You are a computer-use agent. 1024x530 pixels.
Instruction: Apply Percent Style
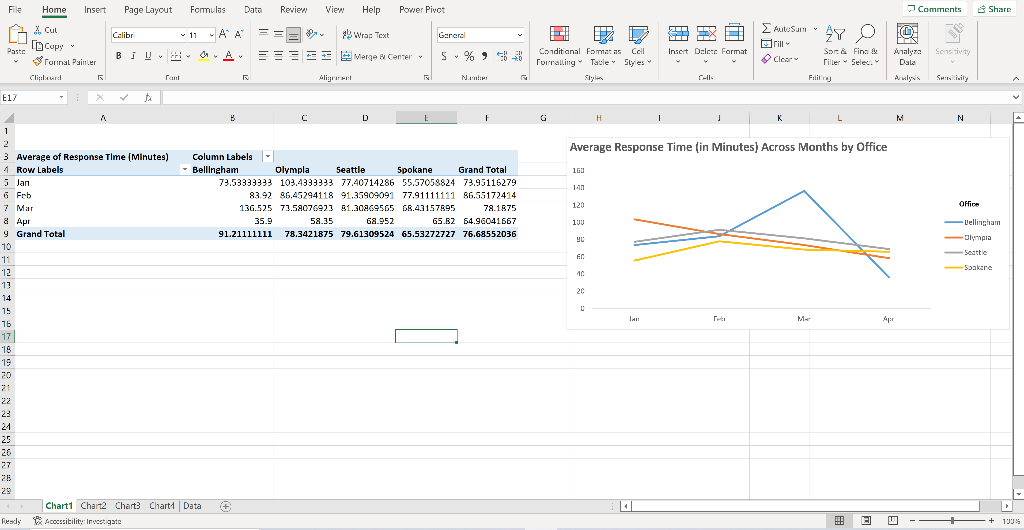coord(469,56)
